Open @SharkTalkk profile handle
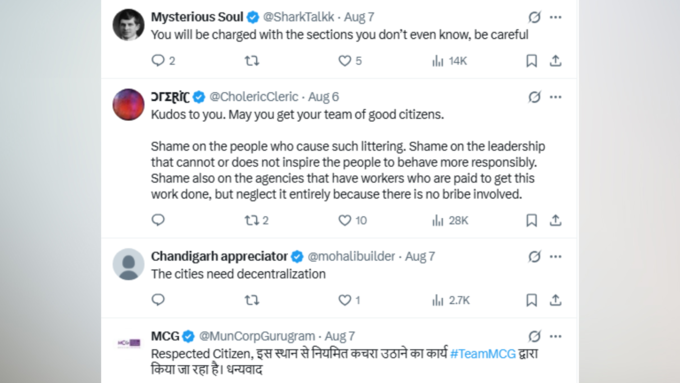The height and width of the screenshot is (383, 680). click(298, 17)
